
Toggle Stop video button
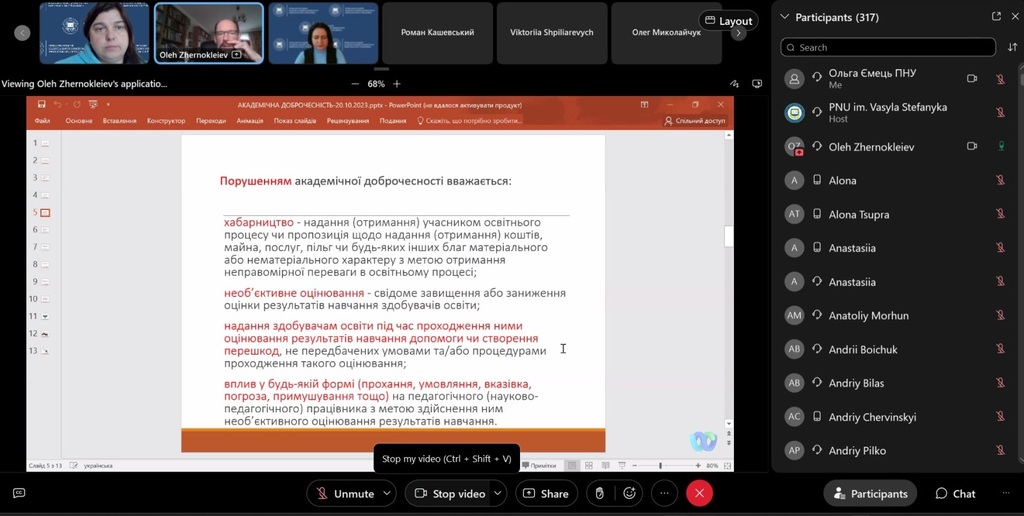click(x=450, y=493)
